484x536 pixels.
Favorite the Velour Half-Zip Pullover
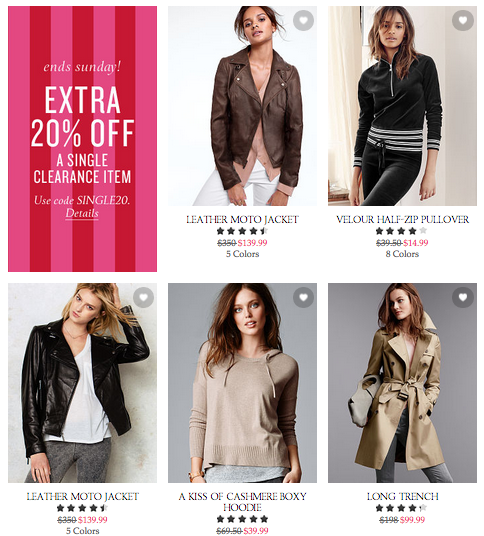[463, 21]
